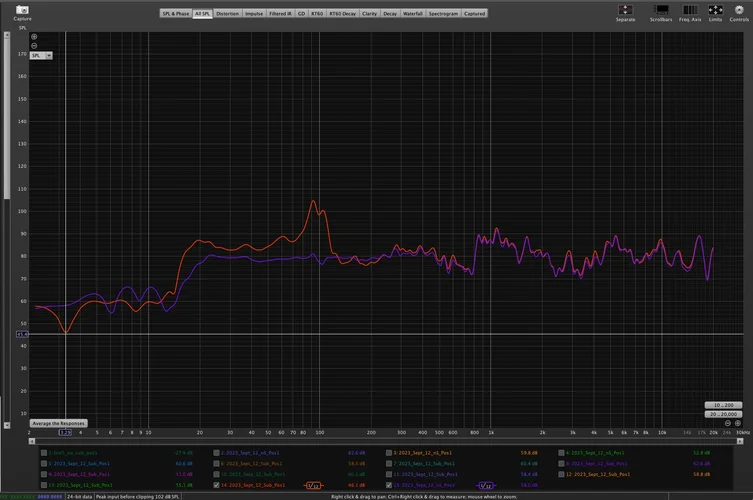Viewport: 753px width, 500px height.
Task: Switch to the Waterfall tab
Action: coord(413,13)
